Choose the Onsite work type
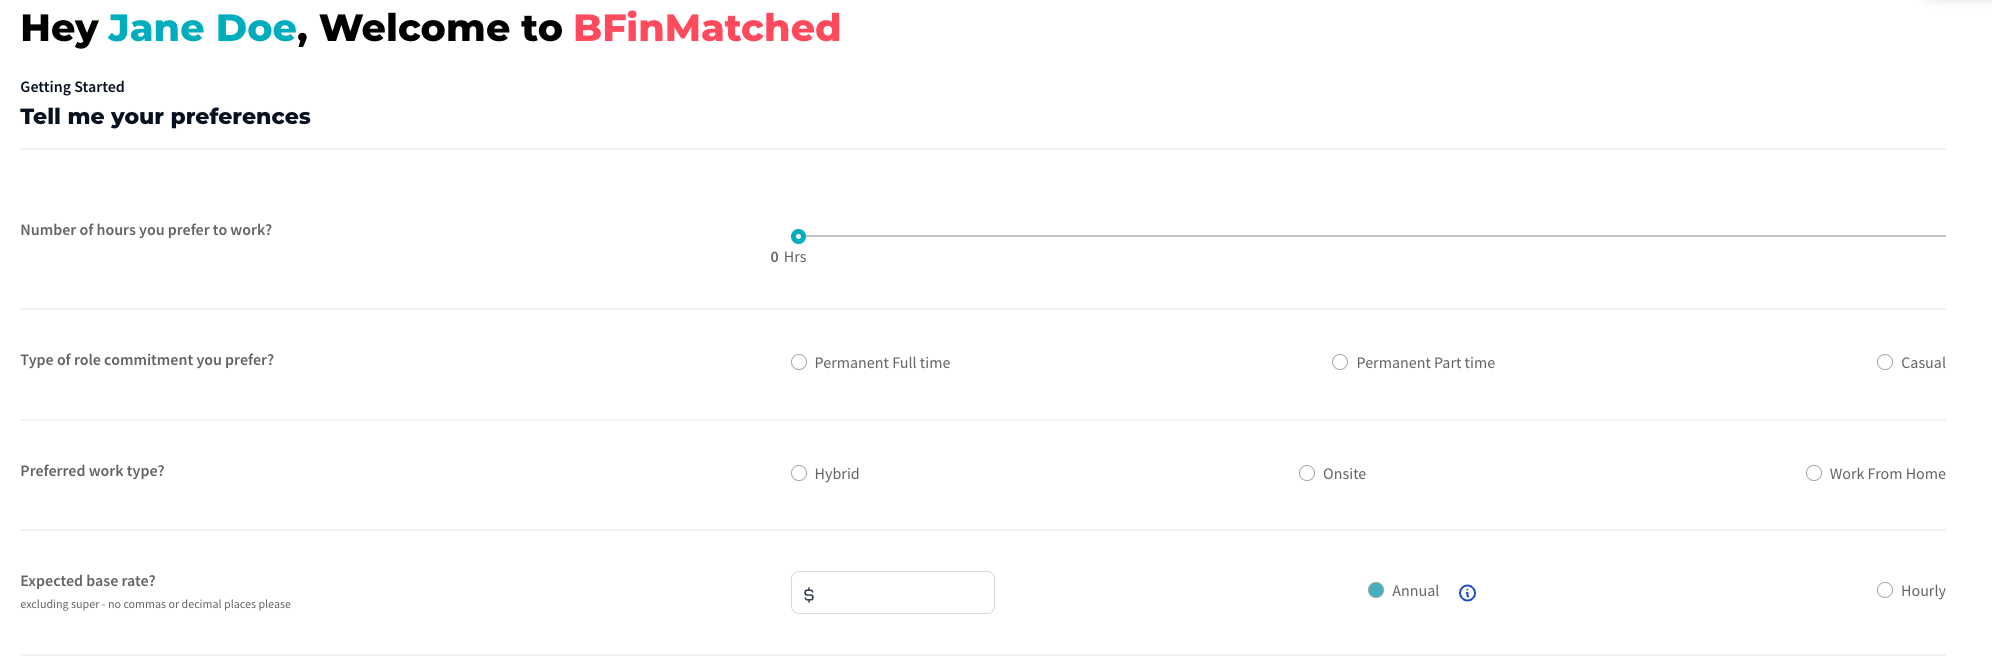The height and width of the screenshot is (671, 1992). coord(1306,473)
